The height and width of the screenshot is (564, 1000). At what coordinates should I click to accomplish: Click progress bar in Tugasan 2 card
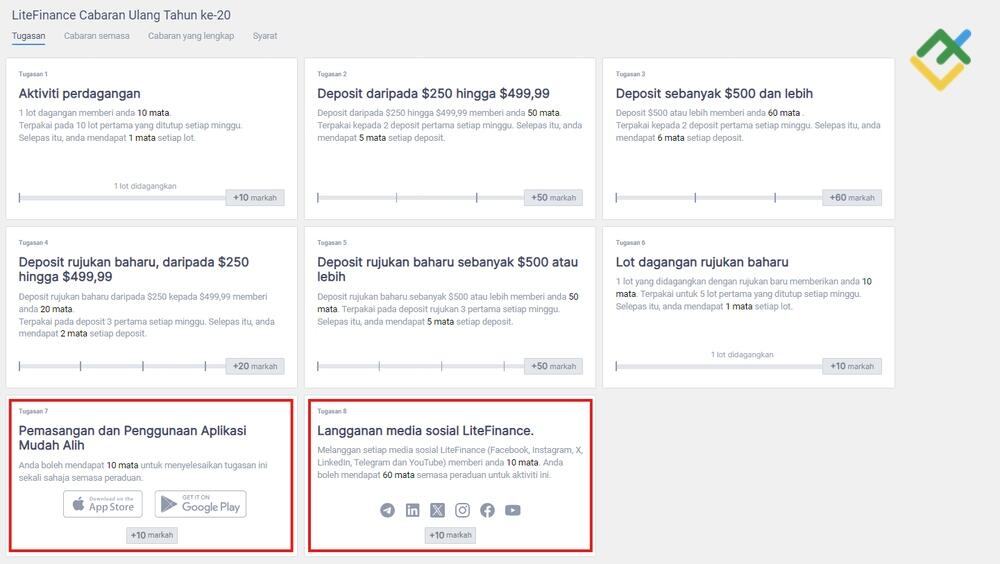[x=420, y=198]
